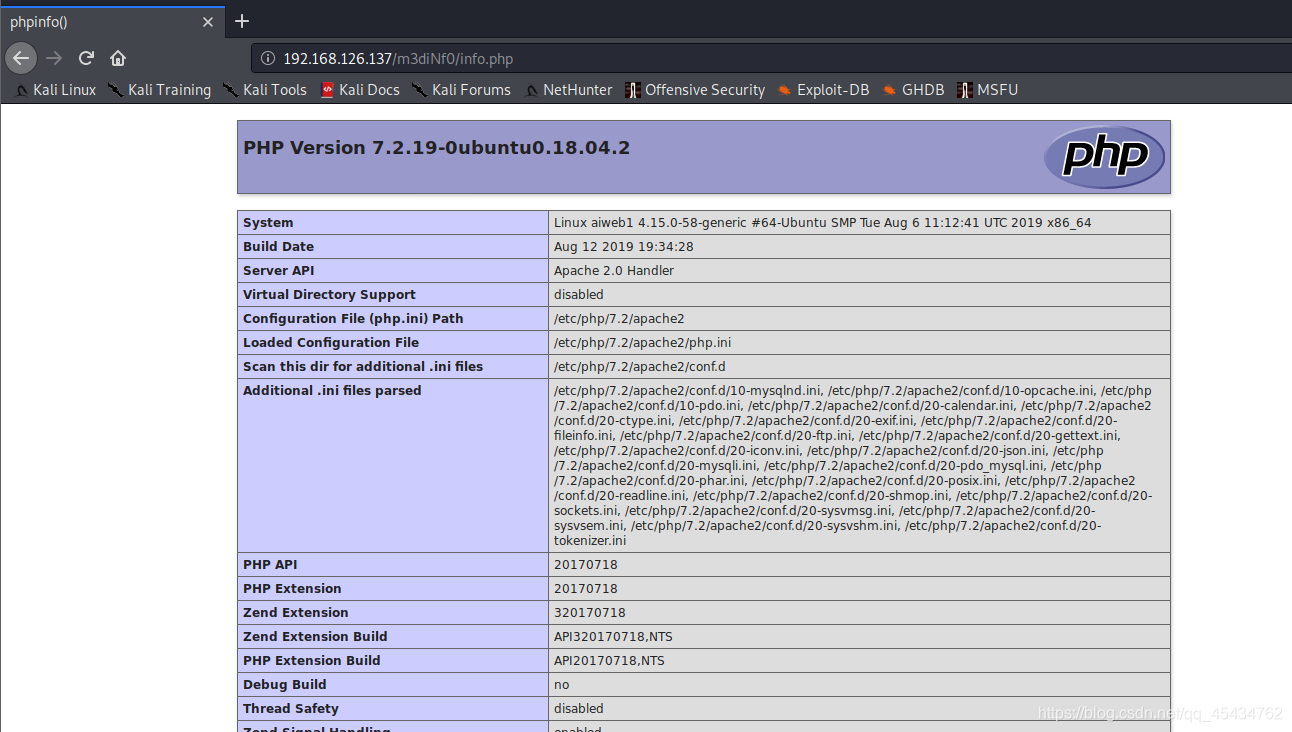Click the Configuration File (php.ini) Path label
This screenshot has height=732, width=1292.
(x=353, y=319)
